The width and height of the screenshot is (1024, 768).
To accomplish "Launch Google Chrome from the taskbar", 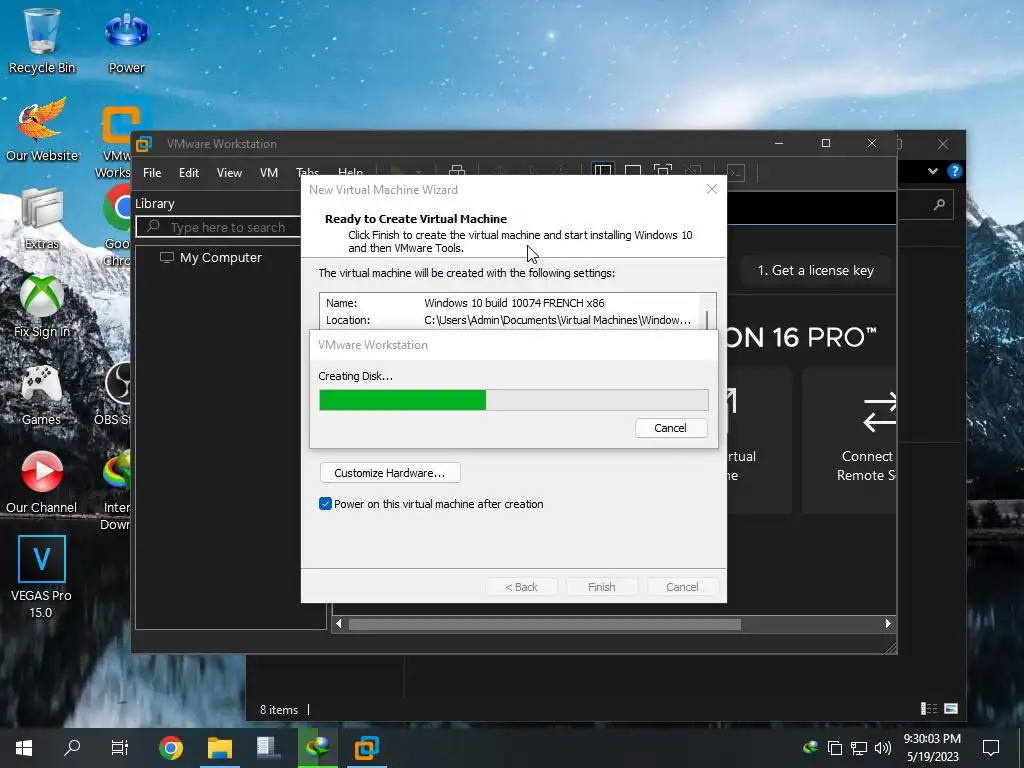I will (x=170, y=748).
